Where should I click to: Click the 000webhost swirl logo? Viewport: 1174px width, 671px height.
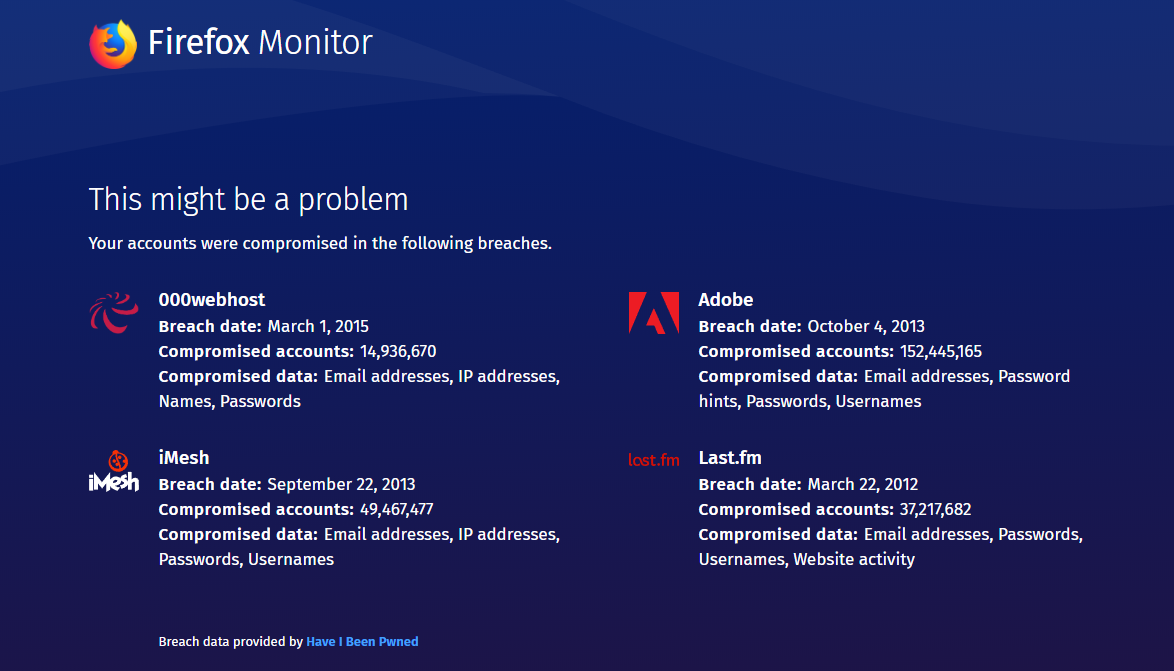(x=113, y=311)
